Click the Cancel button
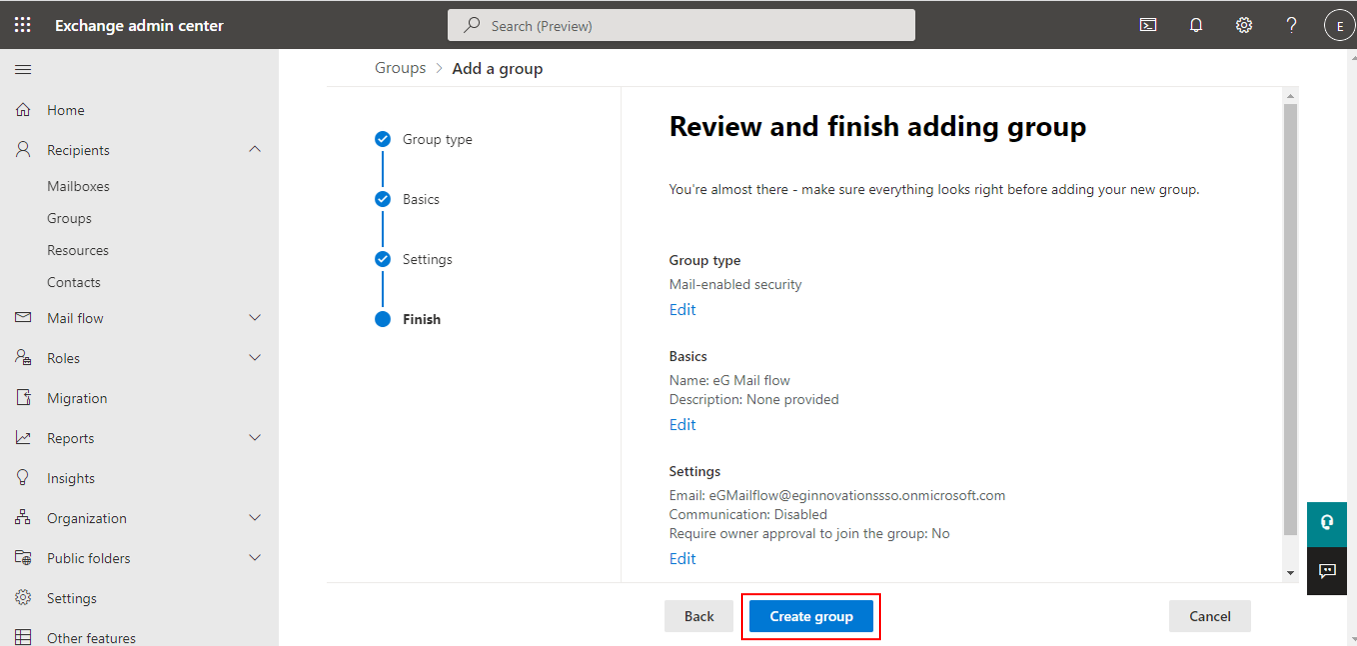Image resolution: width=1357 pixels, height=646 pixels. 1210,616
